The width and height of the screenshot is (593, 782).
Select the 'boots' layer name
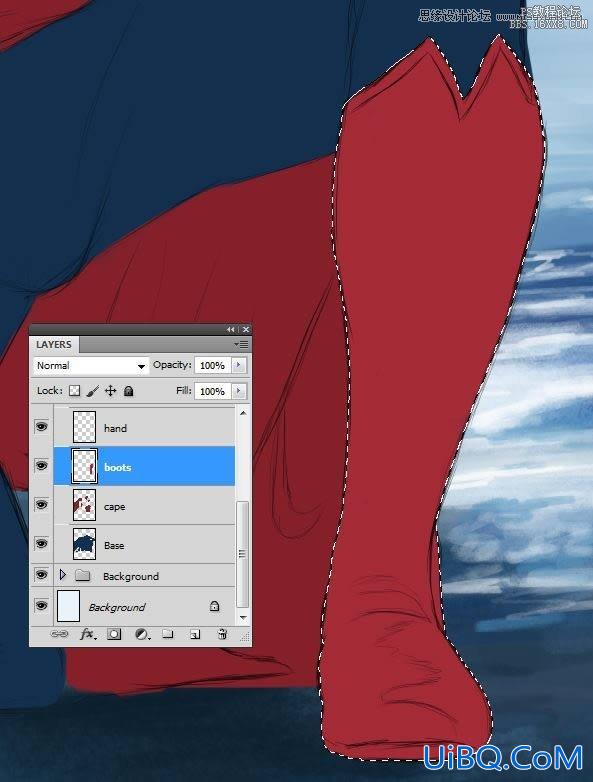coord(118,467)
